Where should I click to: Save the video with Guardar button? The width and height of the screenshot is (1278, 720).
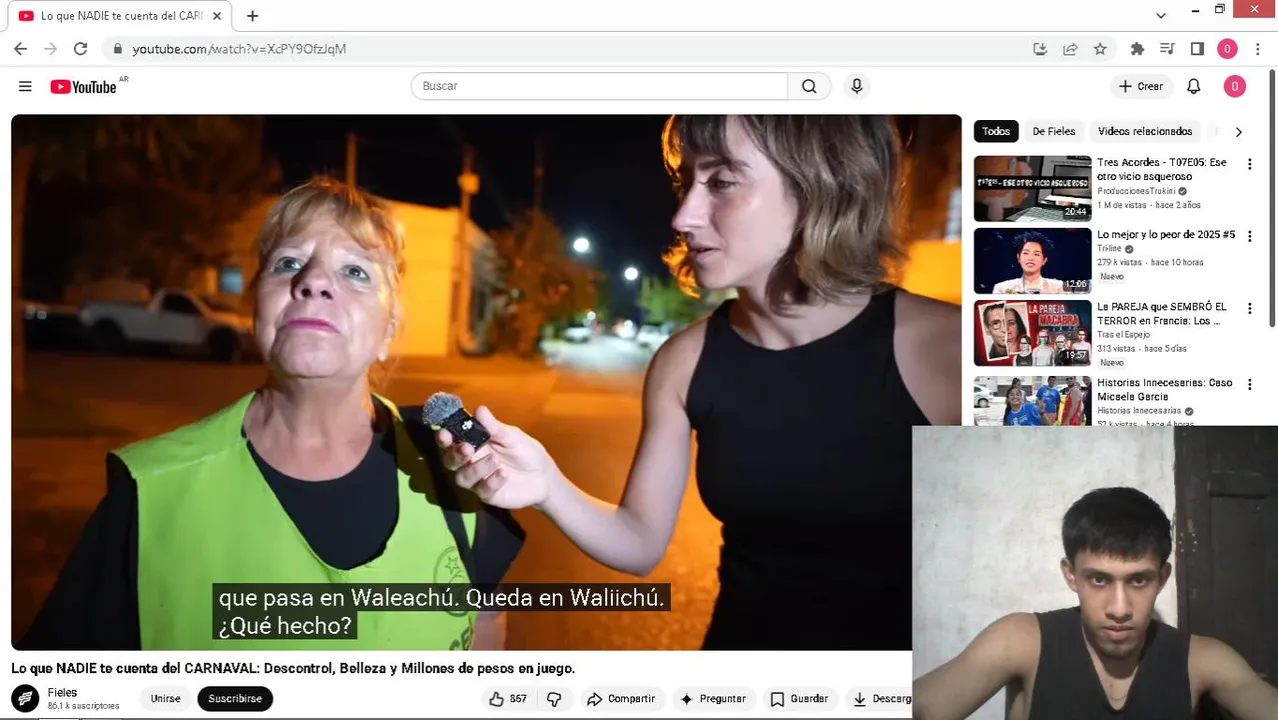pyautogui.click(x=799, y=699)
